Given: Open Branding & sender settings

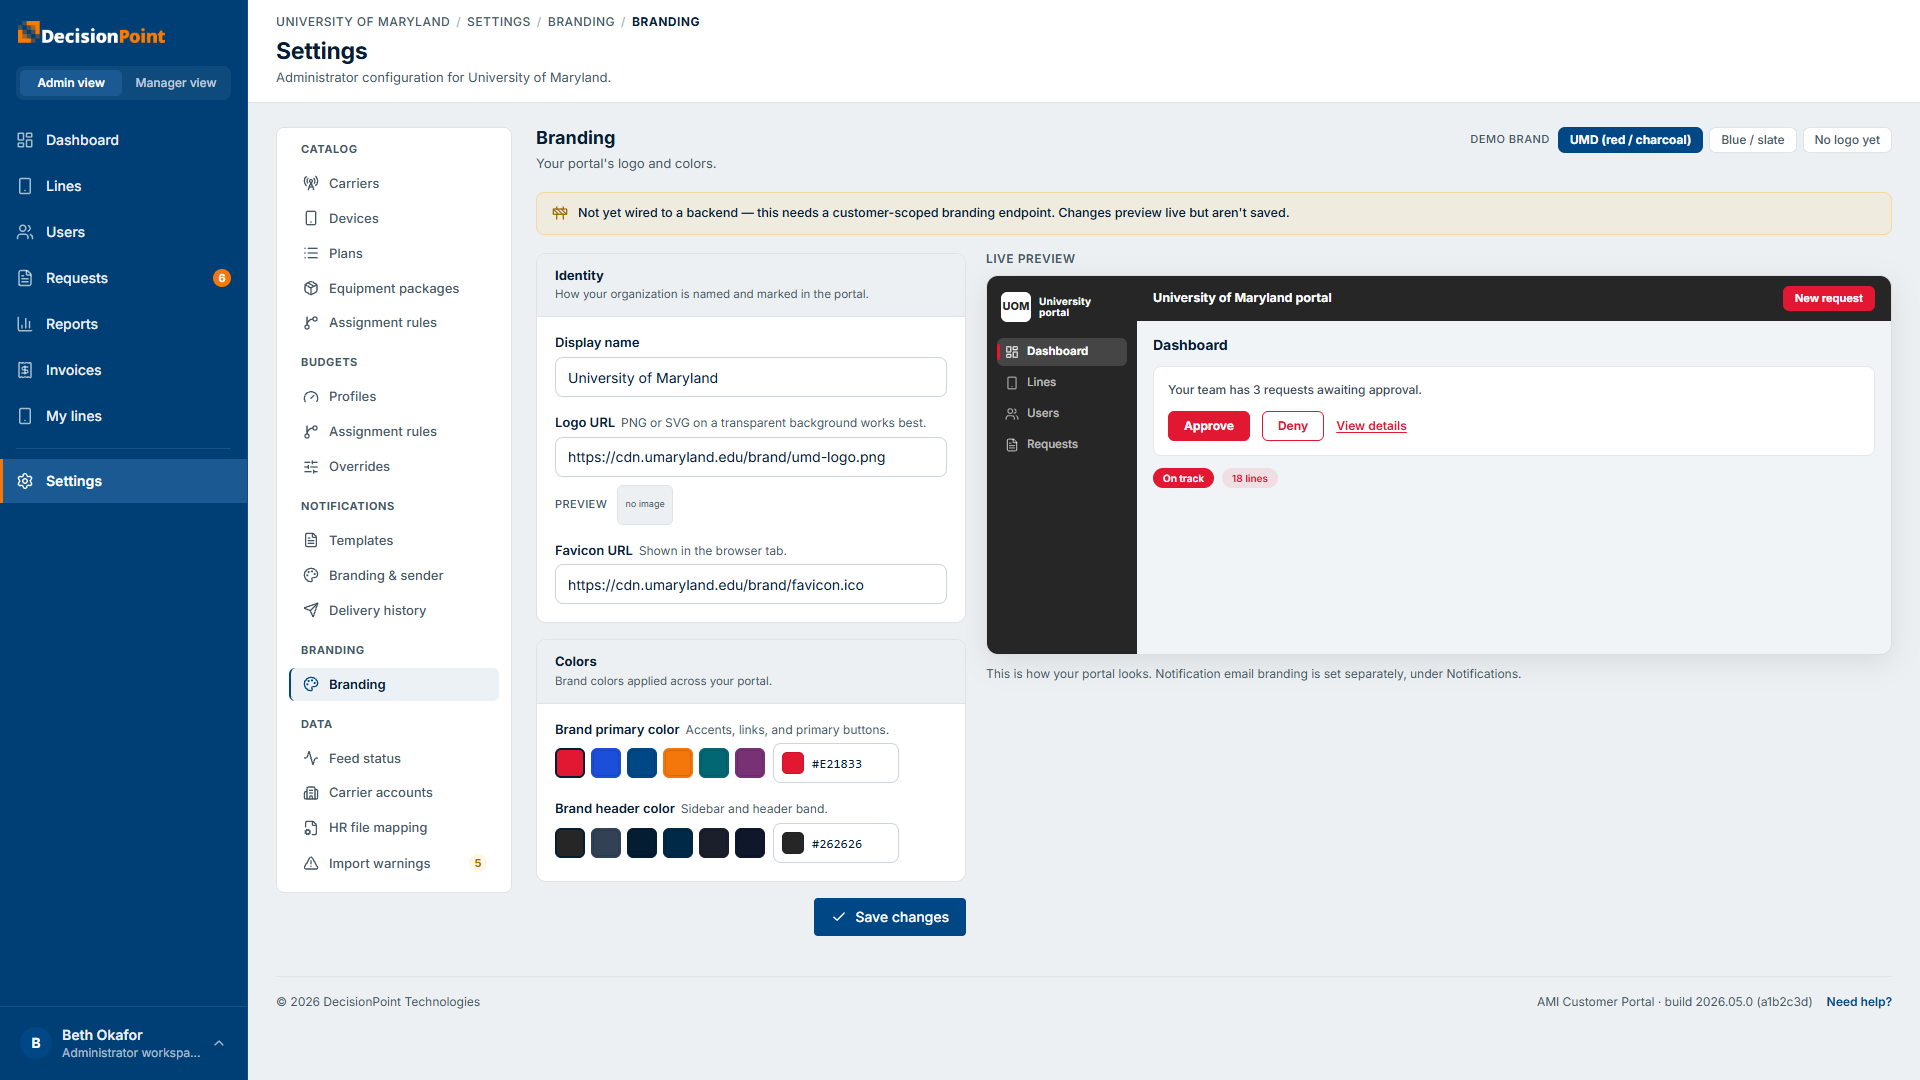Looking at the screenshot, I should point(394,575).
